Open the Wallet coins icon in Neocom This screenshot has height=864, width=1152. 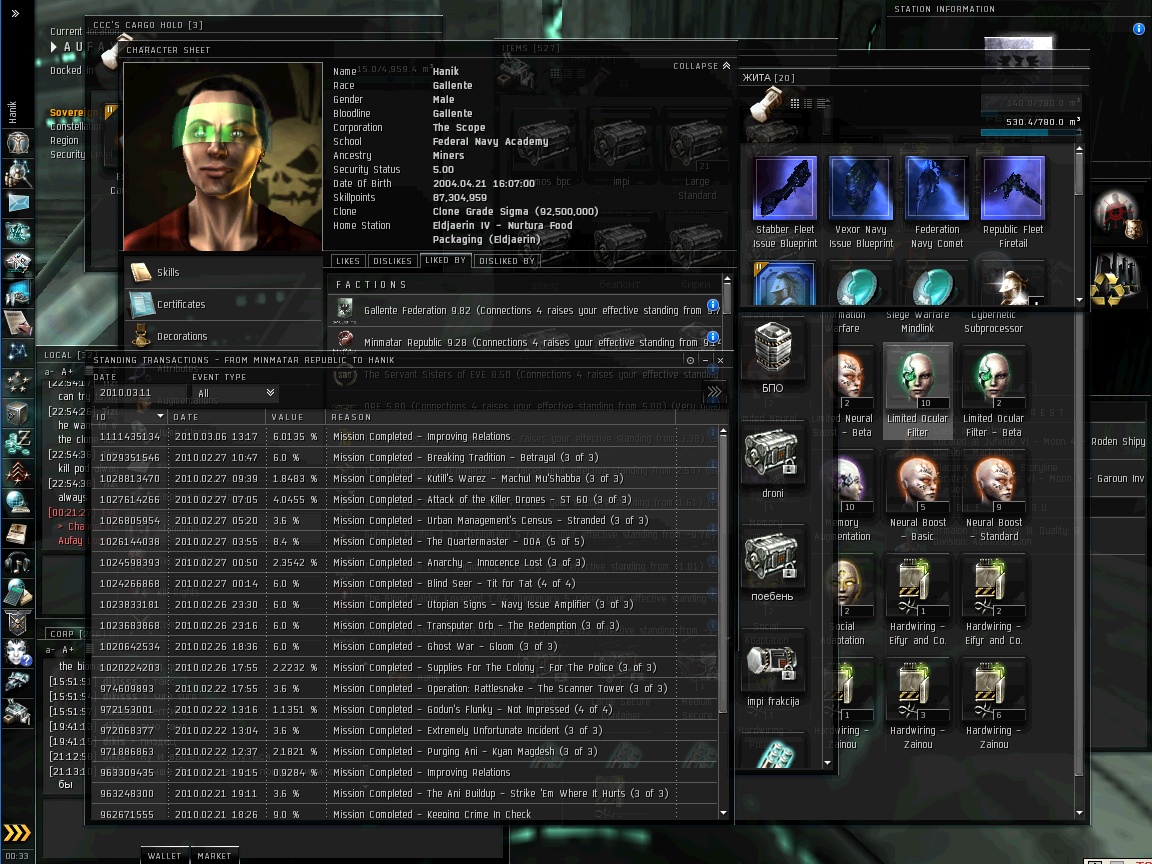point(18,443)
